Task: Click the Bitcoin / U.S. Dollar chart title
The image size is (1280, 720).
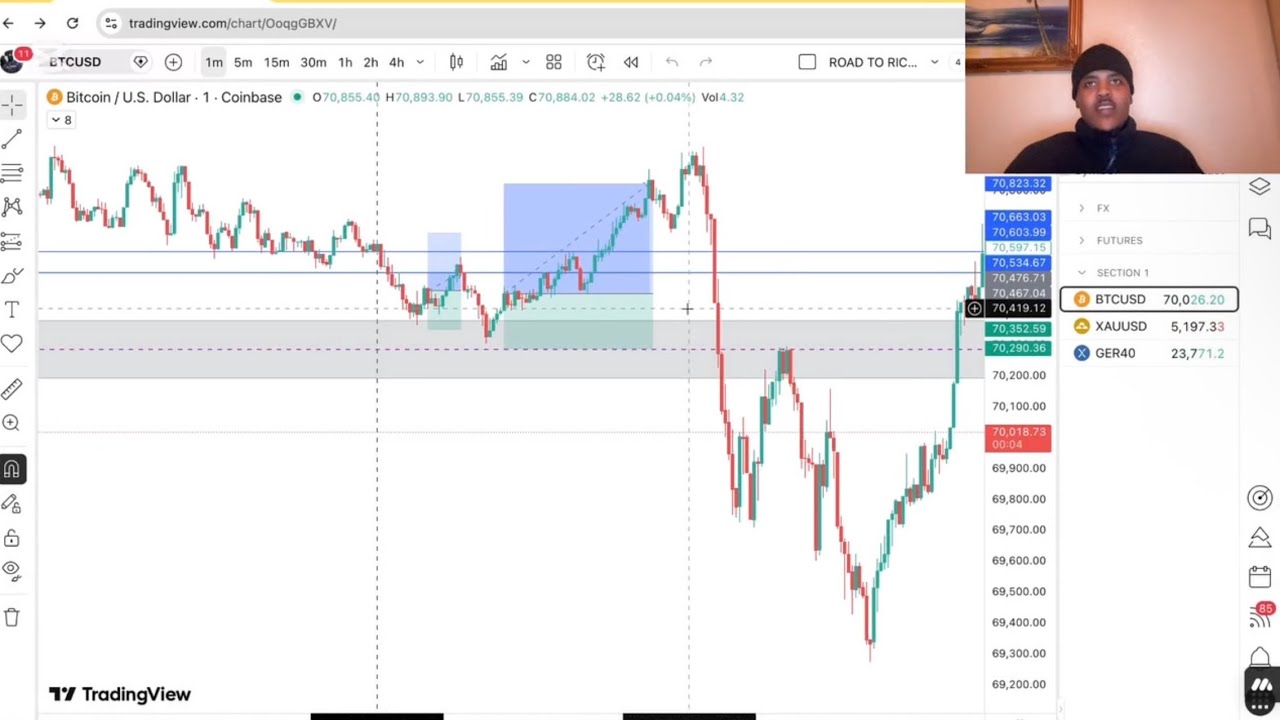Action: tap(174, 97)
